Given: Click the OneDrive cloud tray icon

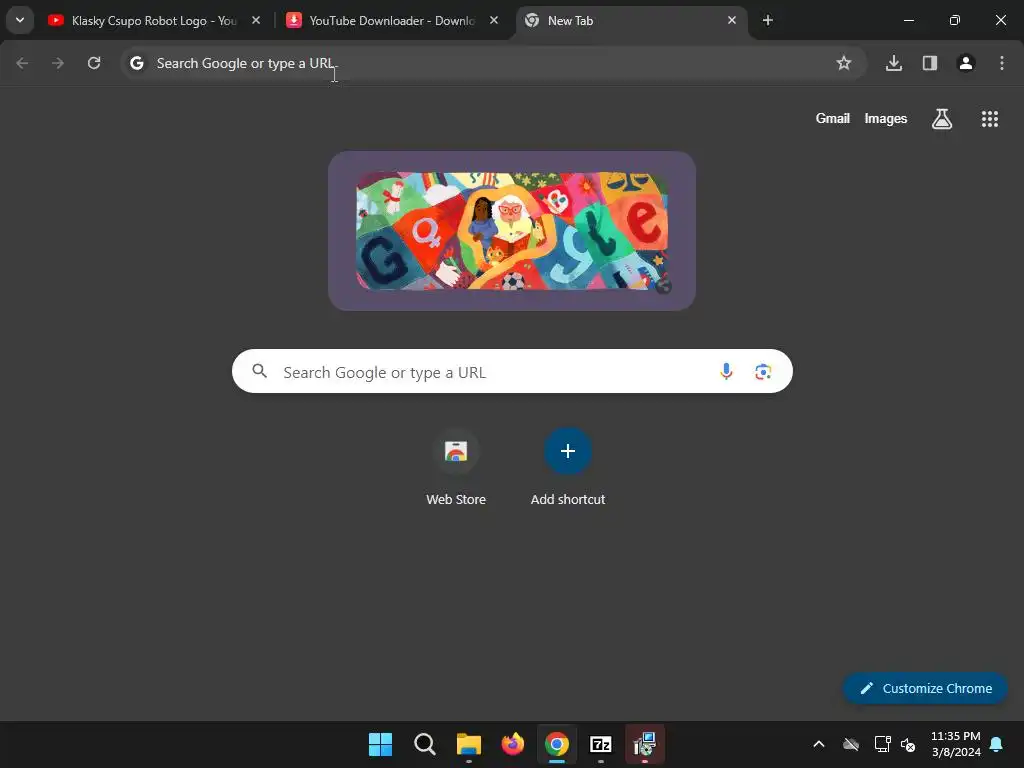Looking at the screenshot, I should click(x=850, y=744).
